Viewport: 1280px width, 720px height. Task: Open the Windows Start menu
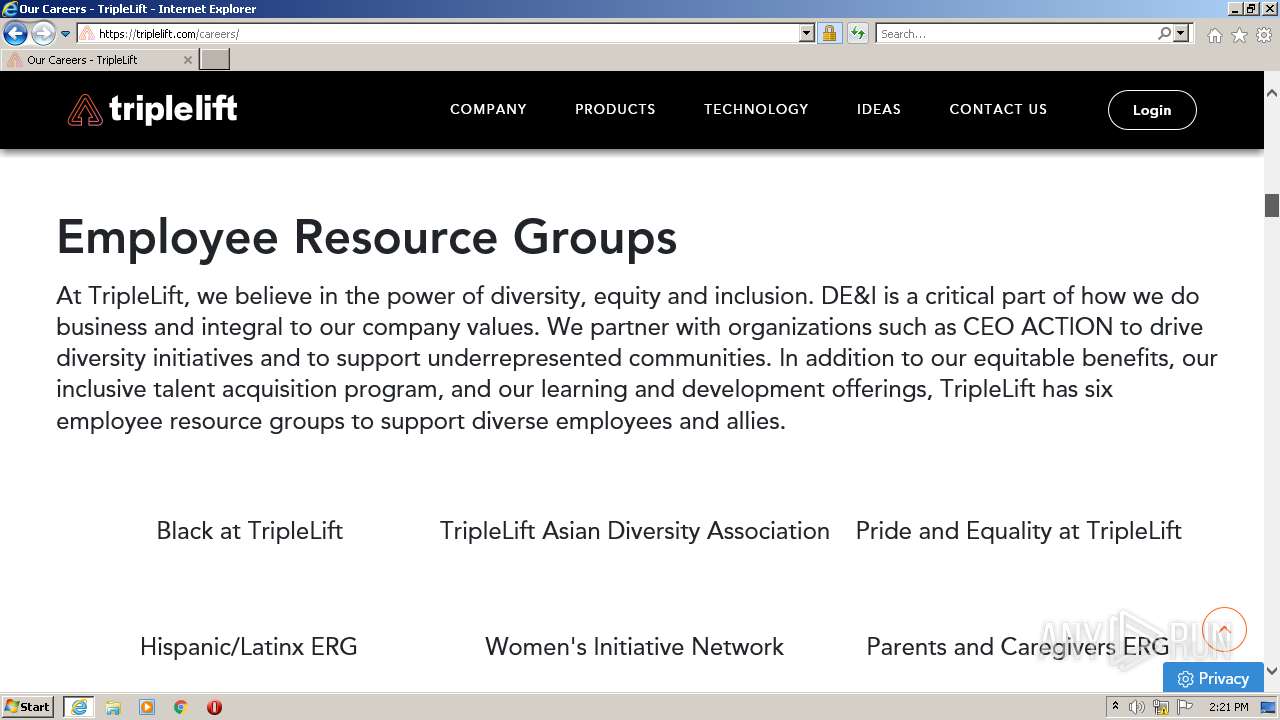(x=28, y=707)
